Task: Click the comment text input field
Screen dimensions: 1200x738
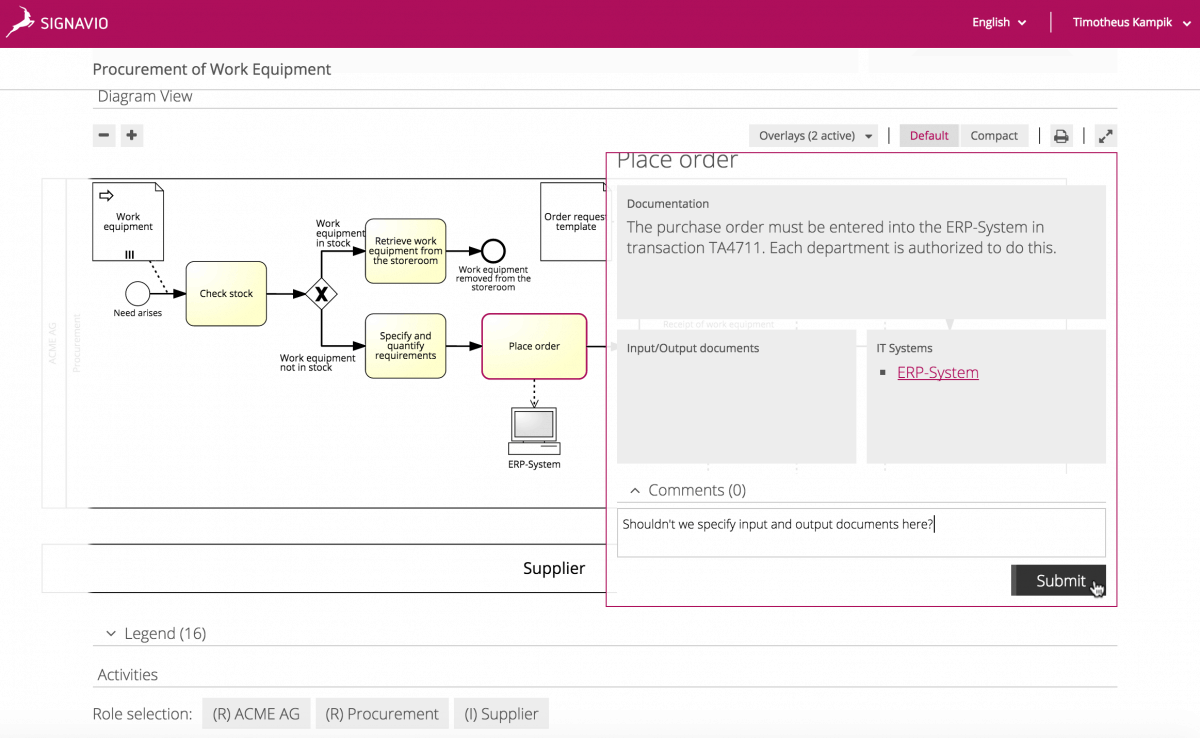Action: (x=860, y=531)
